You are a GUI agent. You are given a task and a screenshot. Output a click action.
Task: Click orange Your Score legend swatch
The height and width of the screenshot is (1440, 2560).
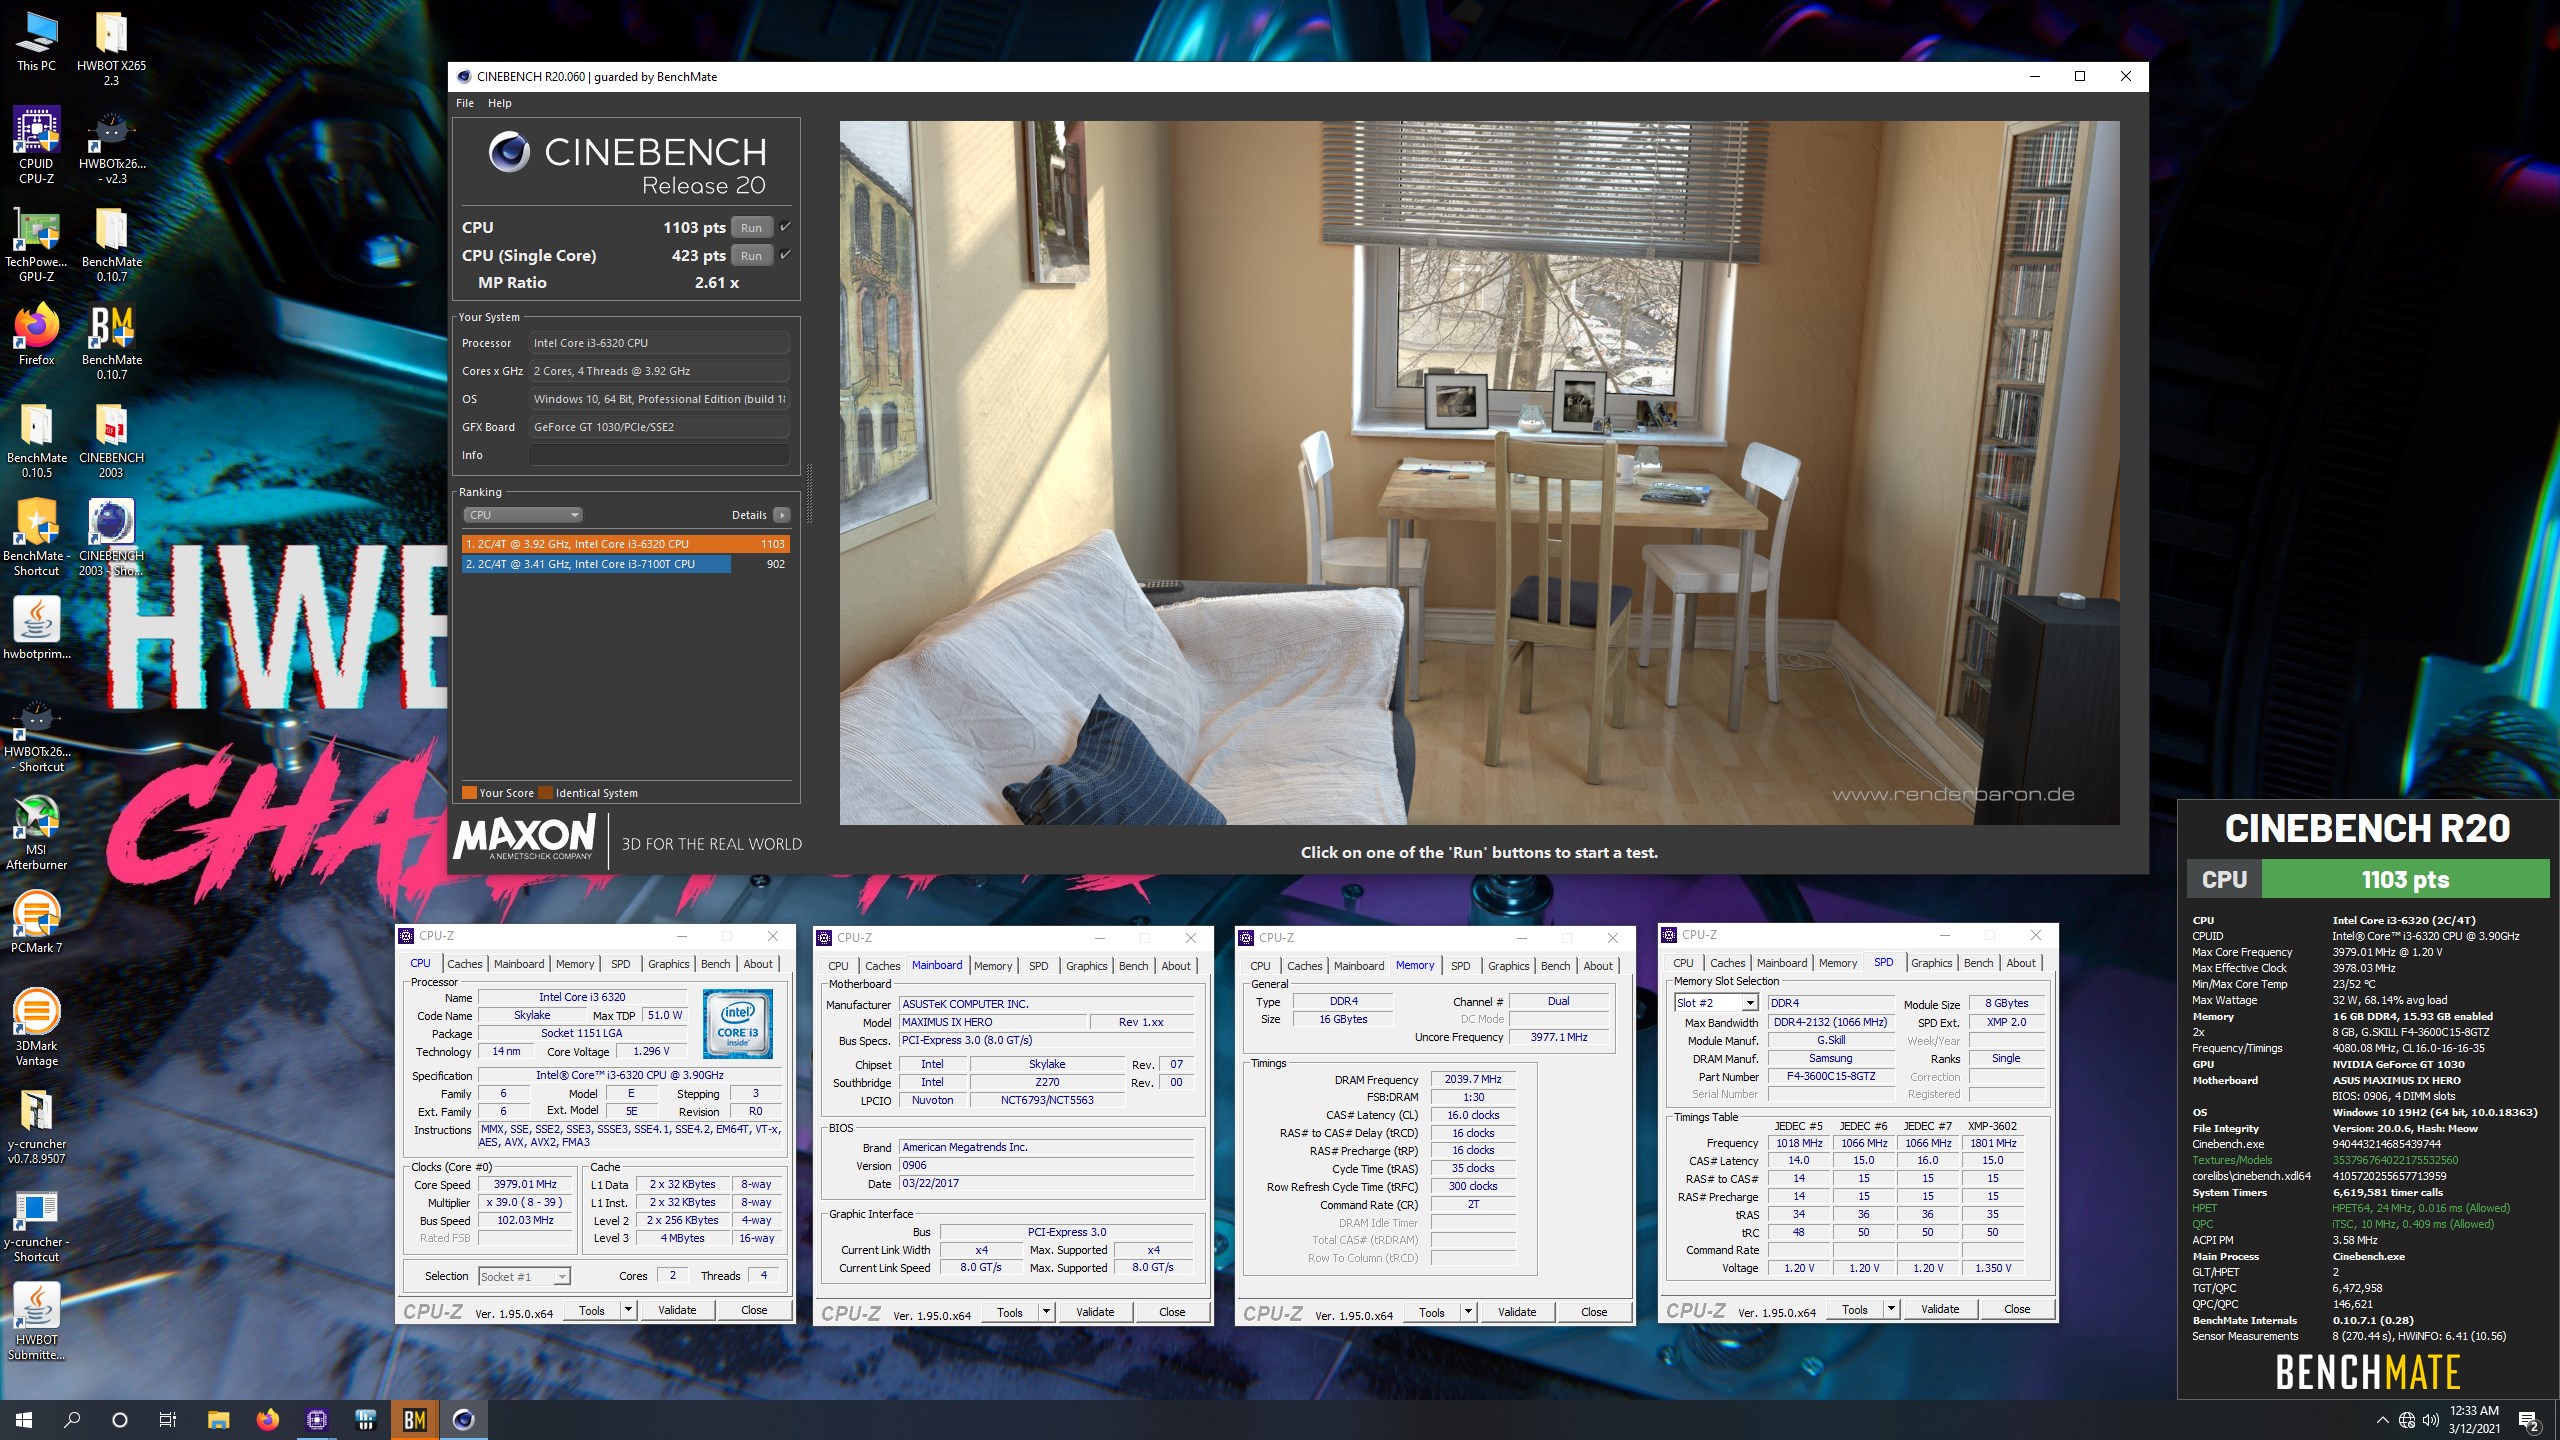coord(469,793)
